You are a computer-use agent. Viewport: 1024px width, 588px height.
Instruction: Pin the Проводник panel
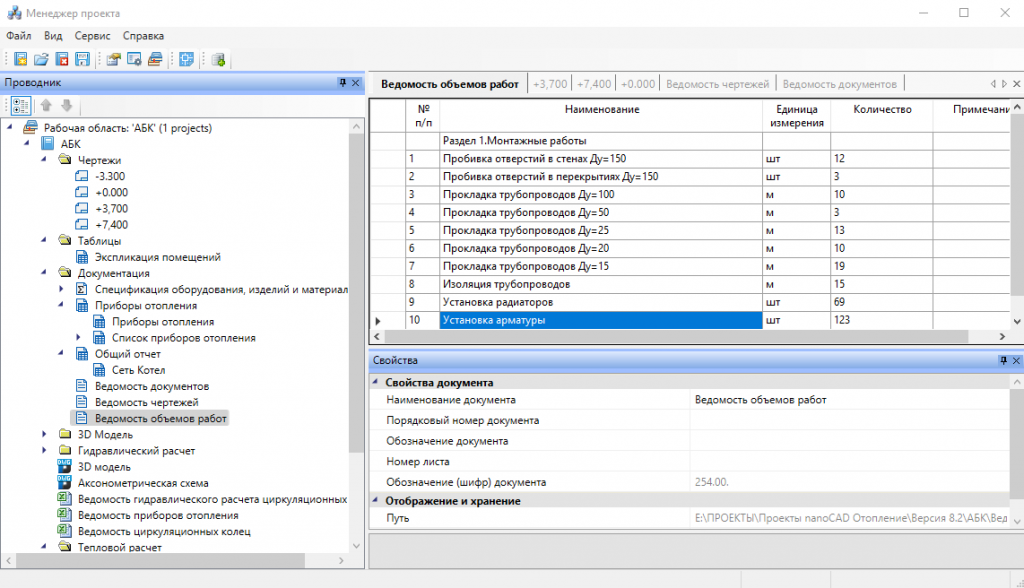point(343,82)
